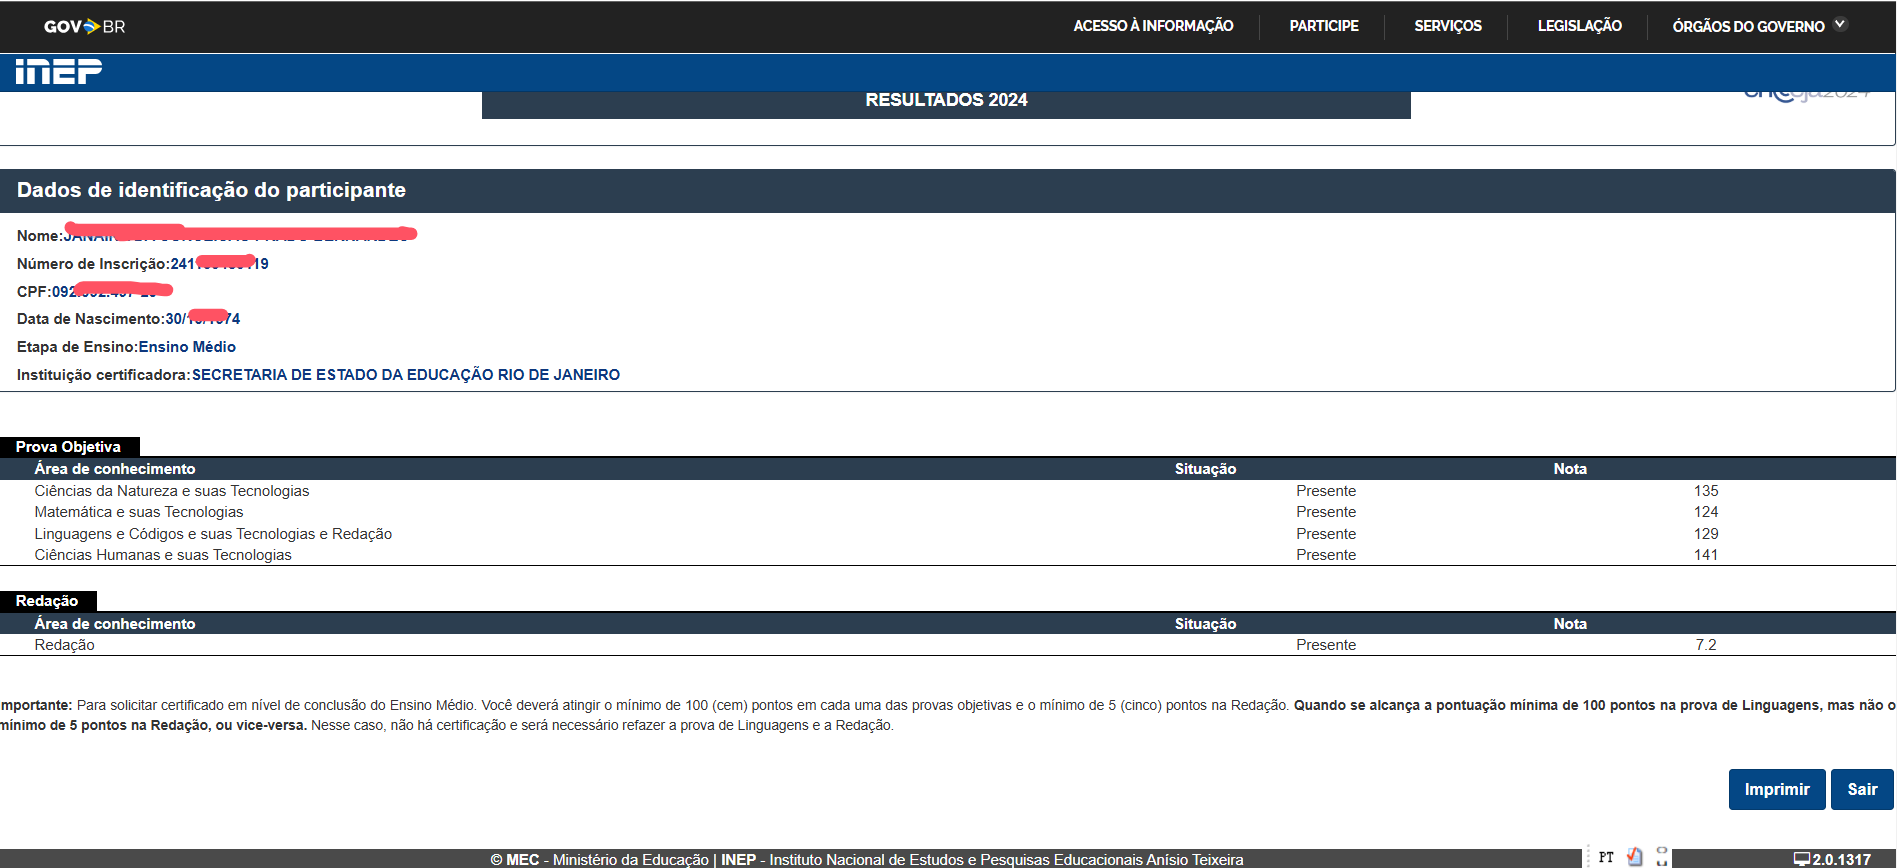Screen dimensions: 1897x868
Task: Click the score 124
Action: [x=1706, y=512]
